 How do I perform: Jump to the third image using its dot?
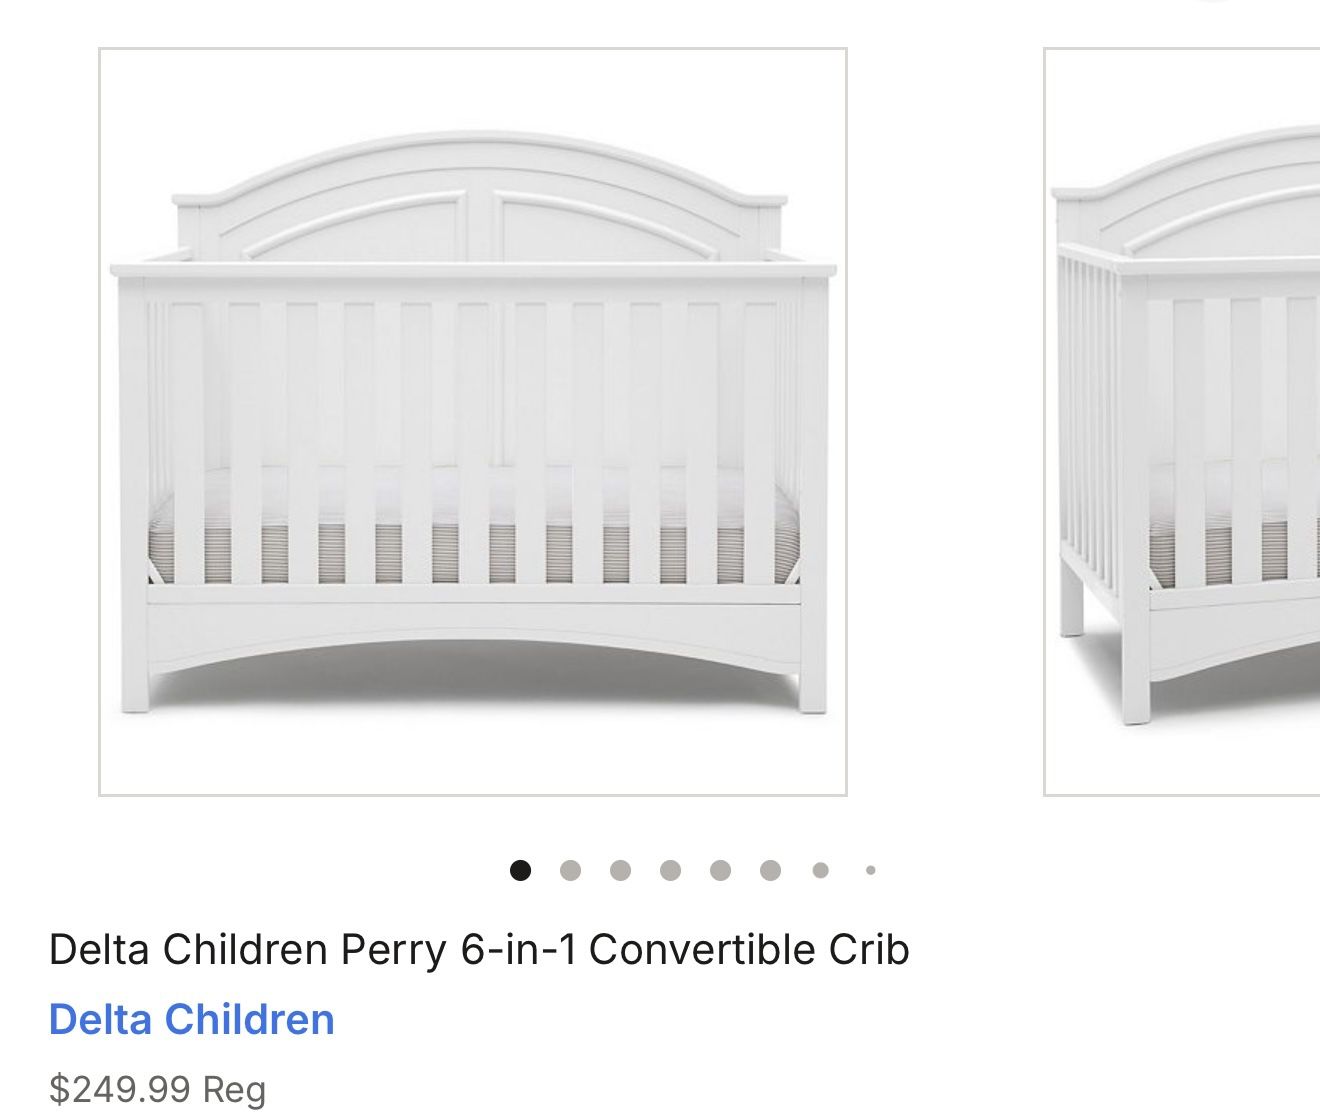point(618,870)
